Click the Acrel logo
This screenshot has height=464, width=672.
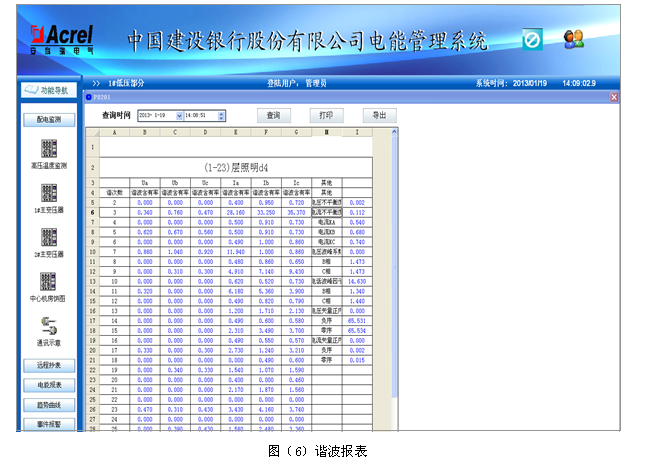(x=62, y=40)
